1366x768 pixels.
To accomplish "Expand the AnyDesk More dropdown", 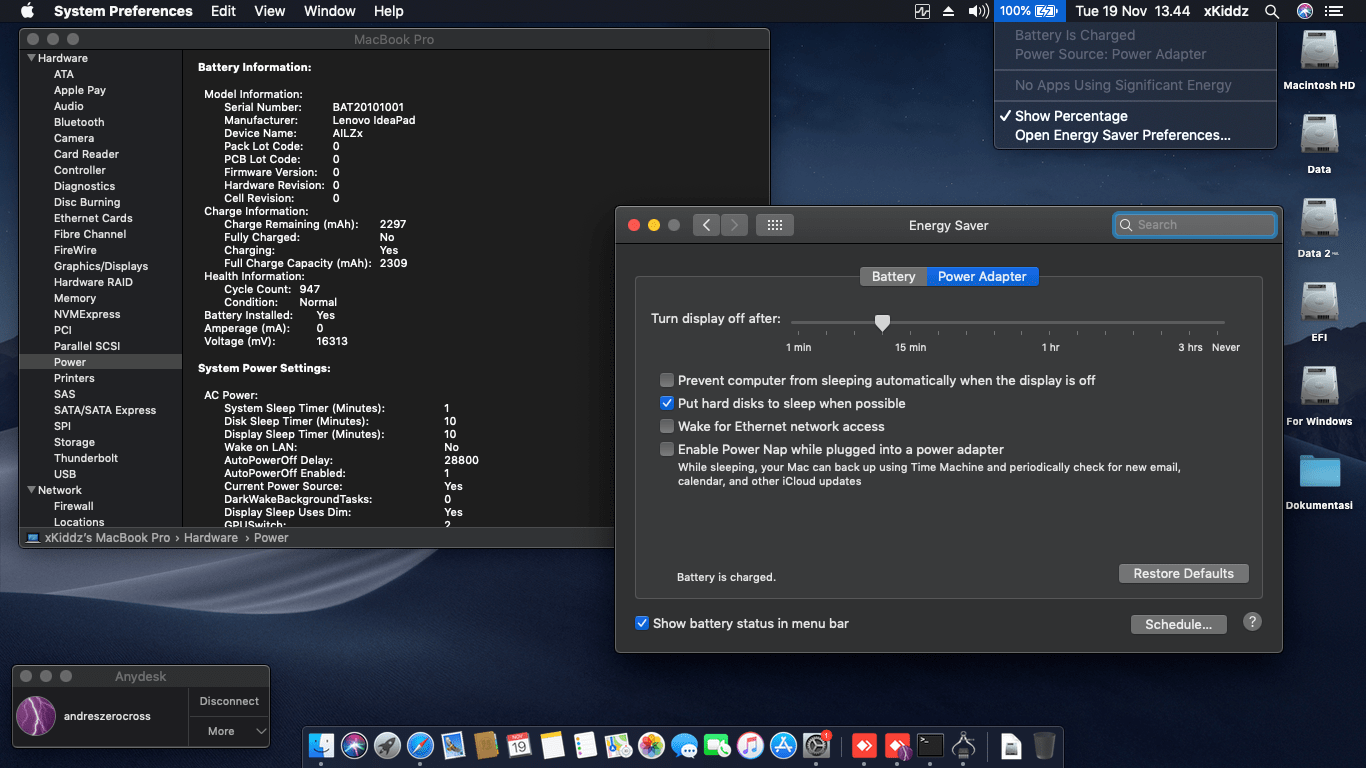I will (229, 731).
